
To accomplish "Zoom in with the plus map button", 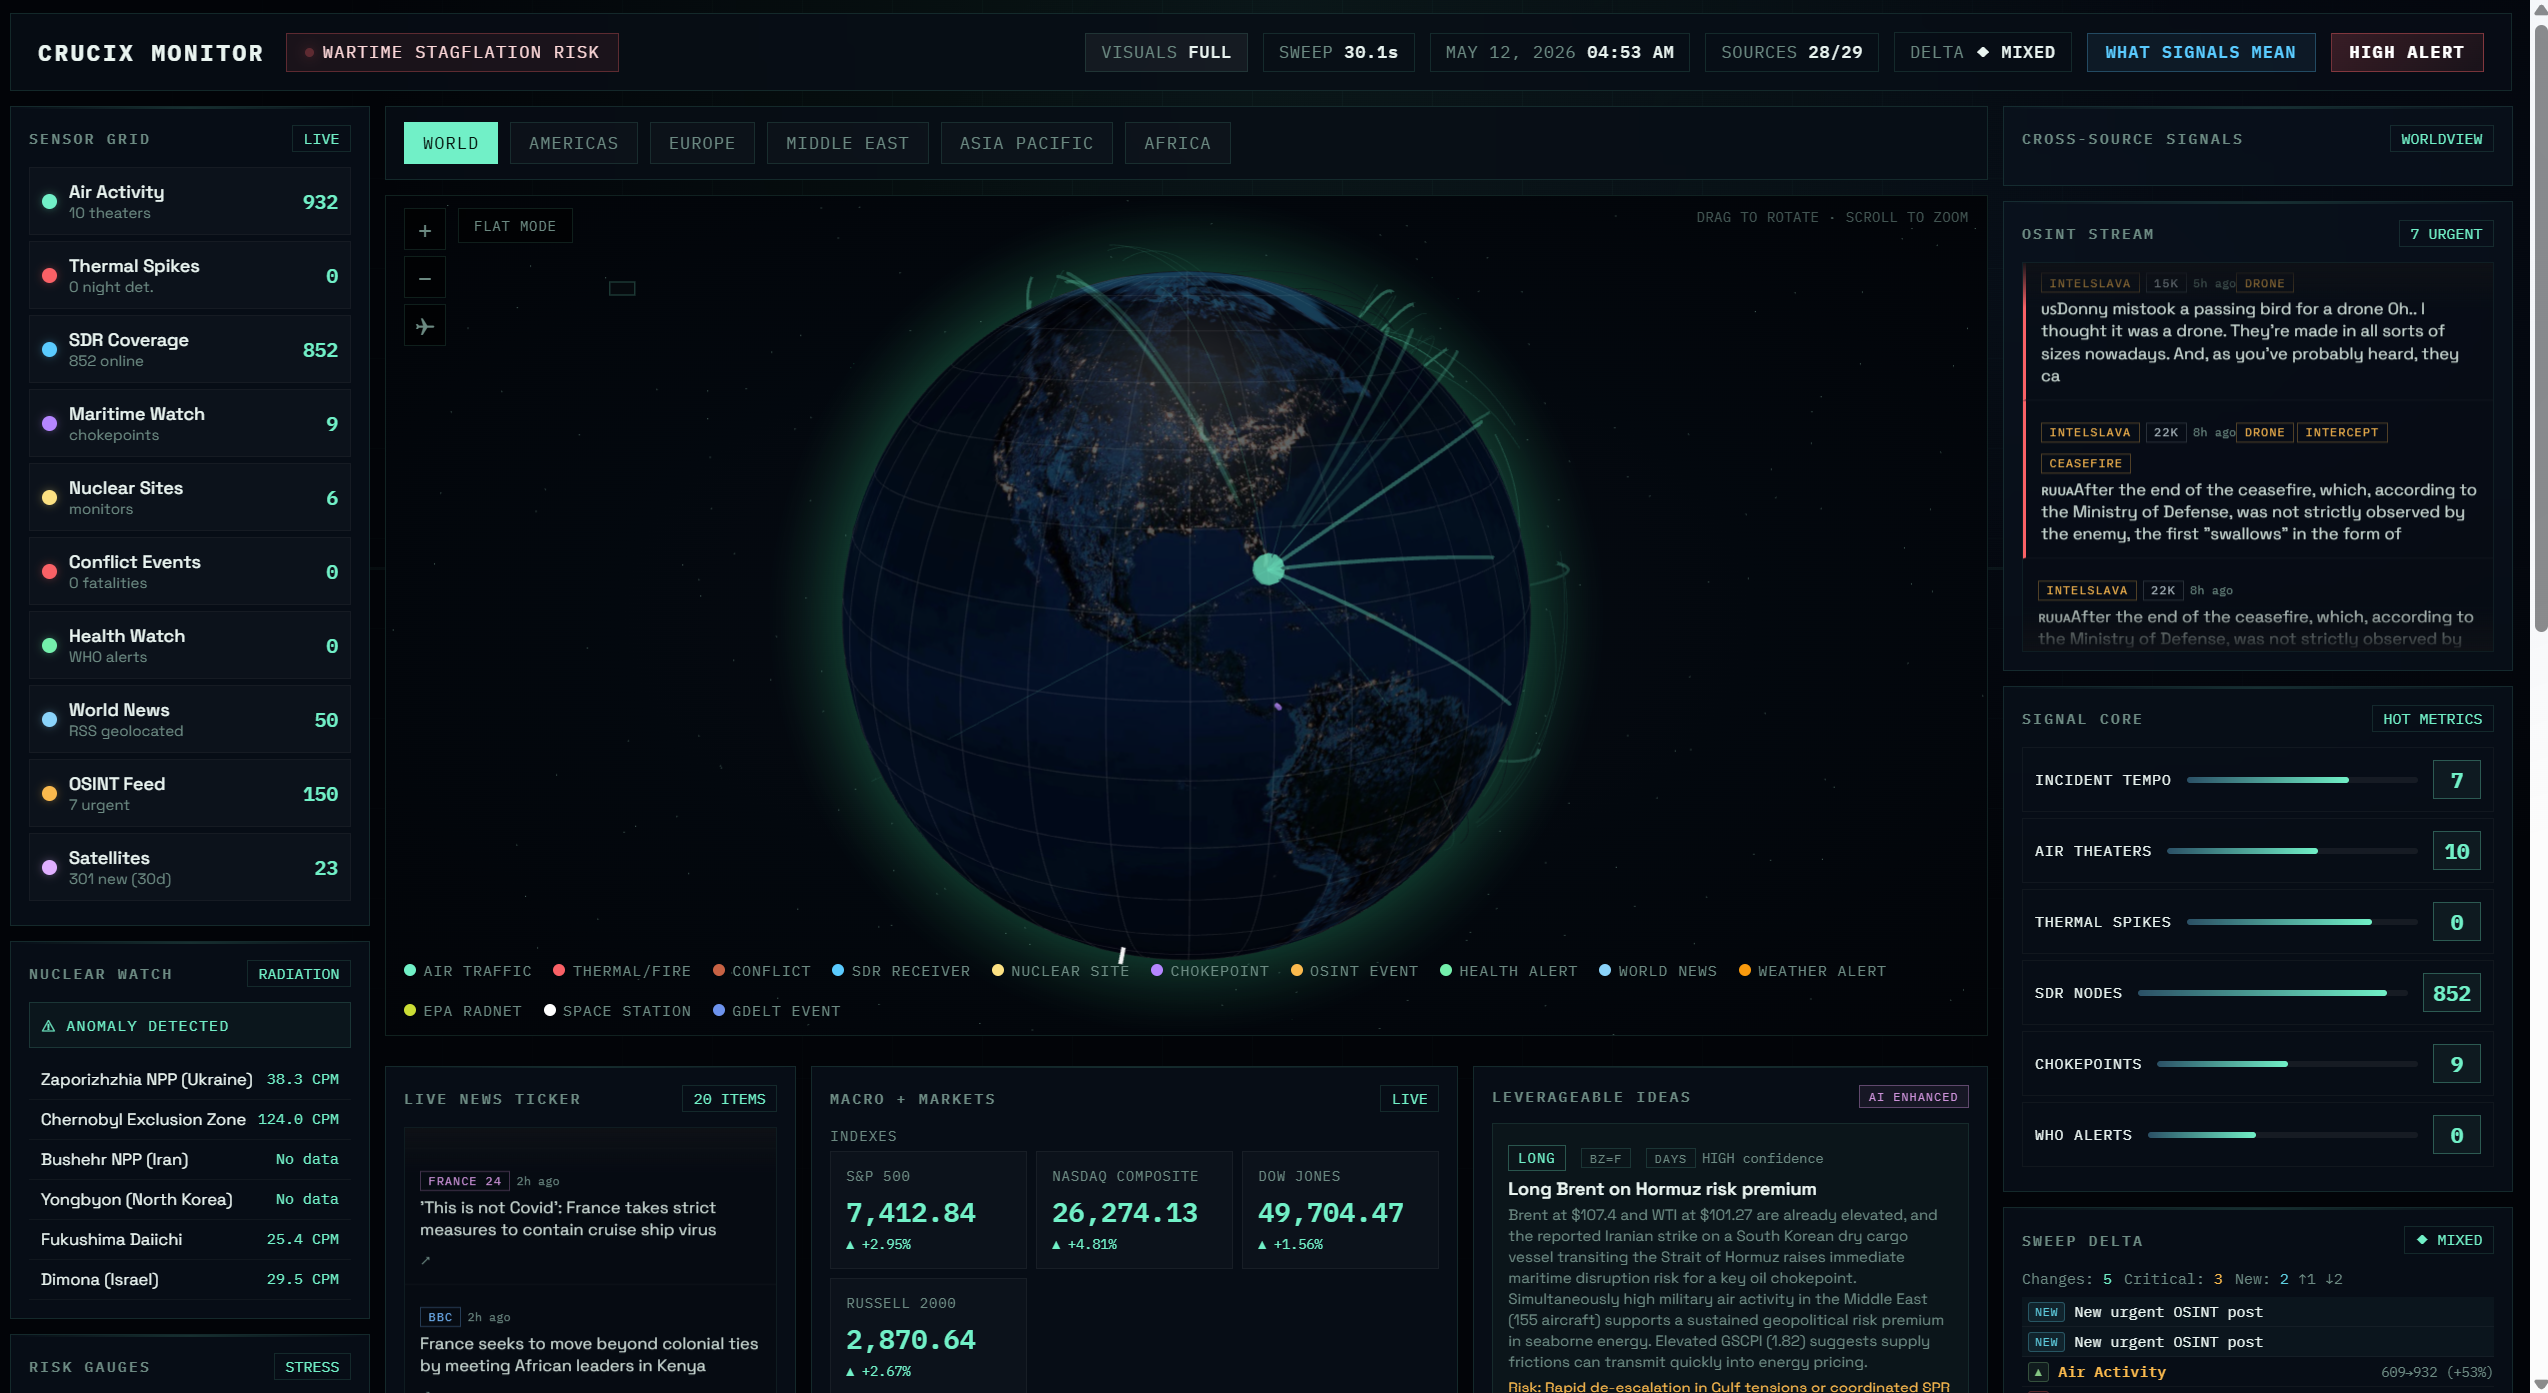I will click(x=425, y=231).
